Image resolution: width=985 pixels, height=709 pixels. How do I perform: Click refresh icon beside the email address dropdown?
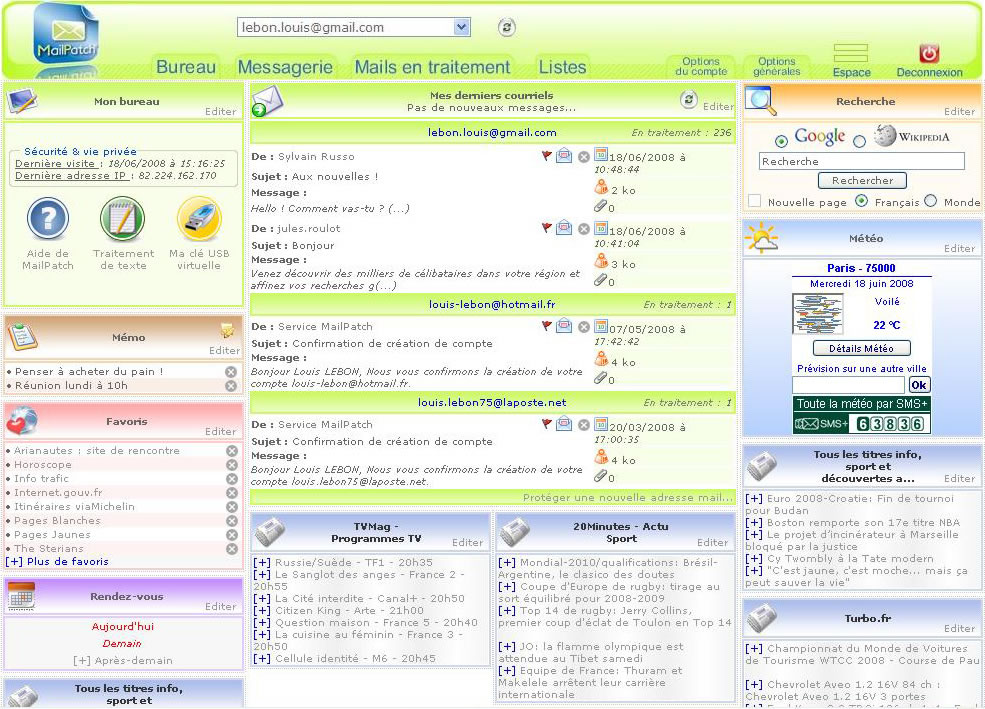click(x=507, y=28)
